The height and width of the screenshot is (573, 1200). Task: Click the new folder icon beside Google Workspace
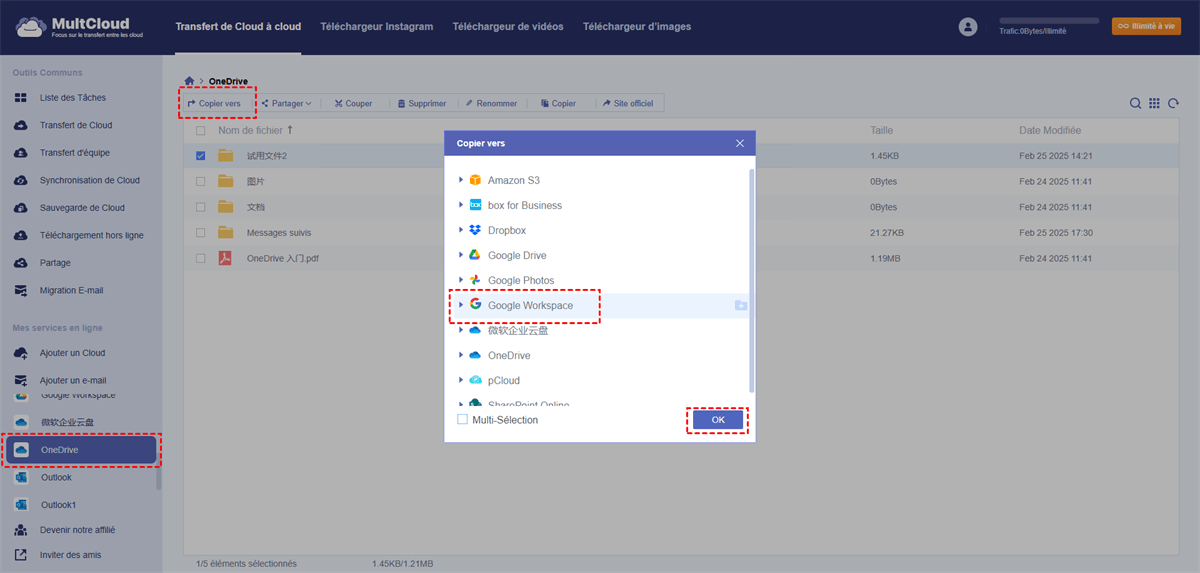741,305
